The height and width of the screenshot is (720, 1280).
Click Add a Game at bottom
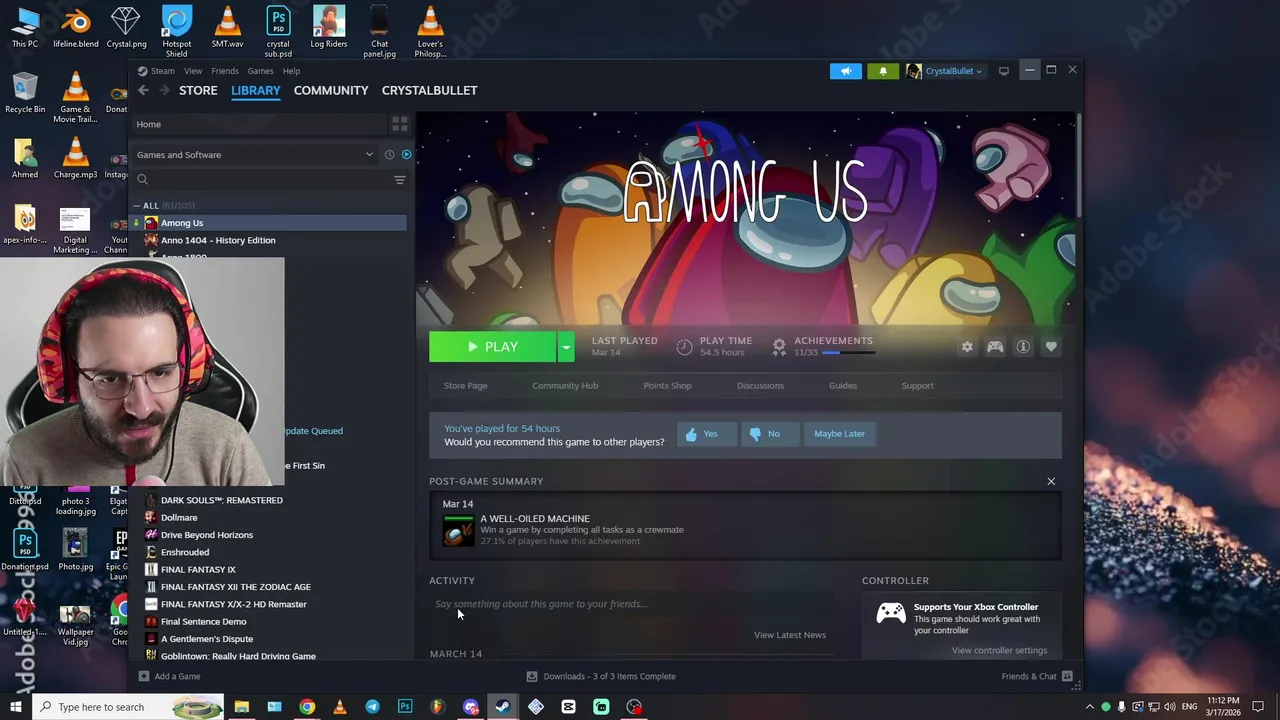click(x=170, y=677)
